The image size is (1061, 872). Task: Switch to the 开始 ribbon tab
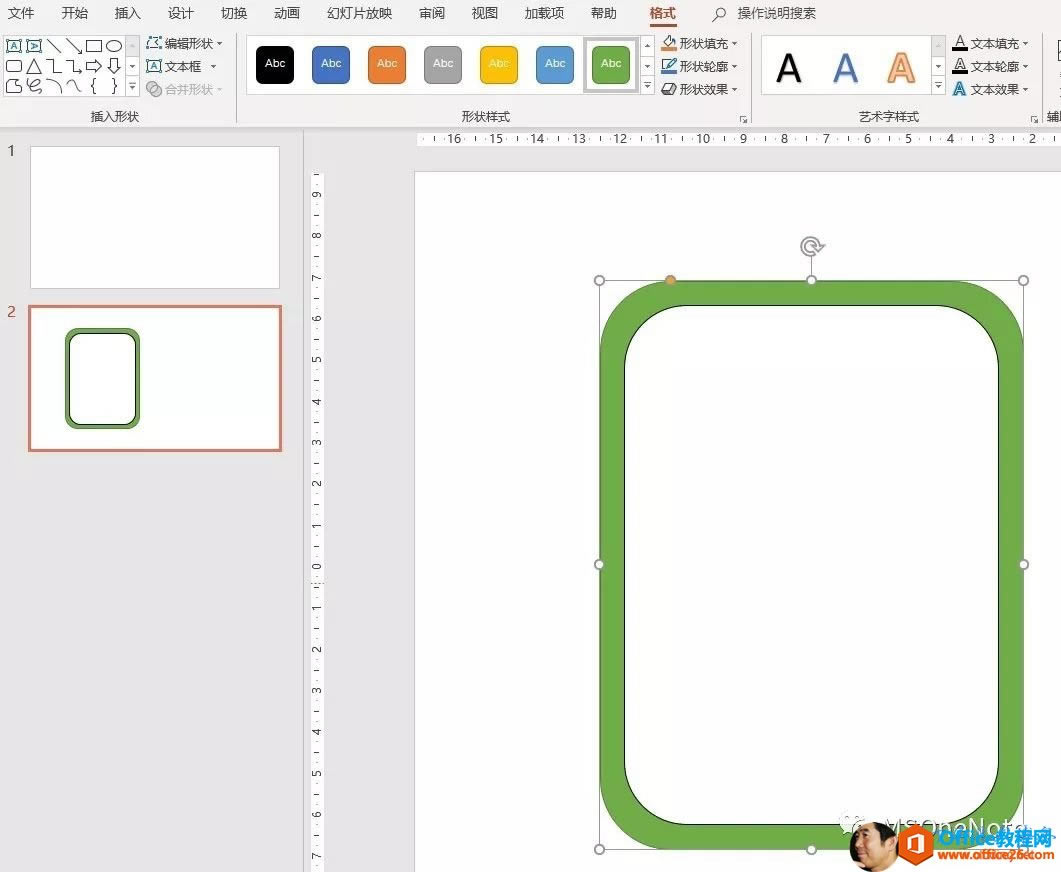click(x=74, y=13)
